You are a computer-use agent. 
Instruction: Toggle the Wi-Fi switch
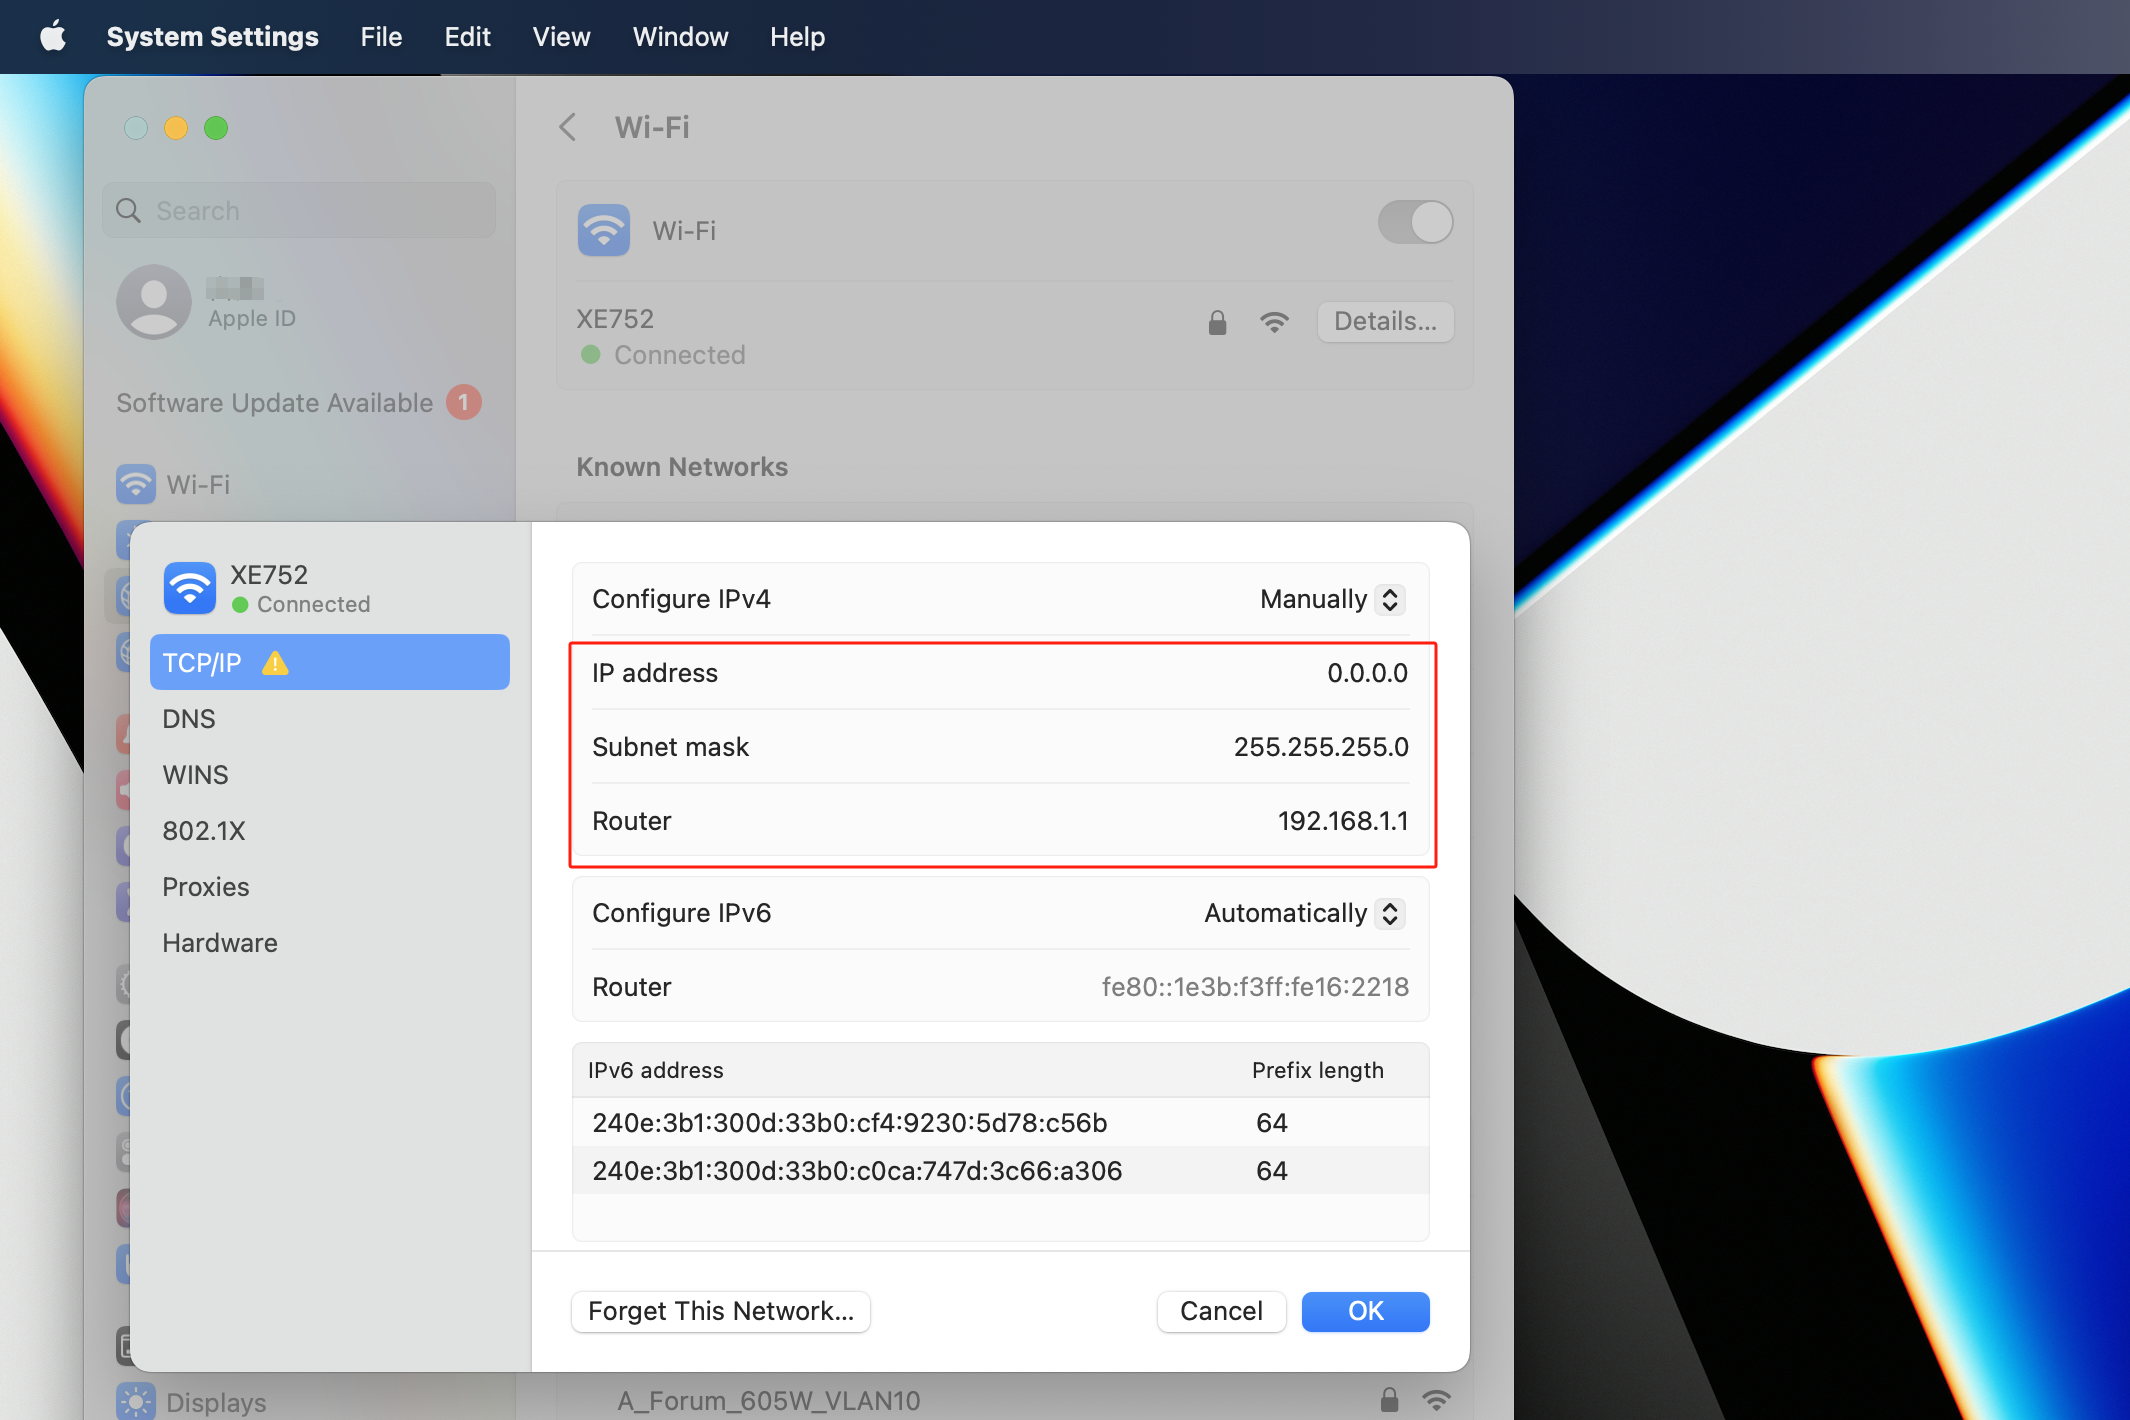[1415, 222]
